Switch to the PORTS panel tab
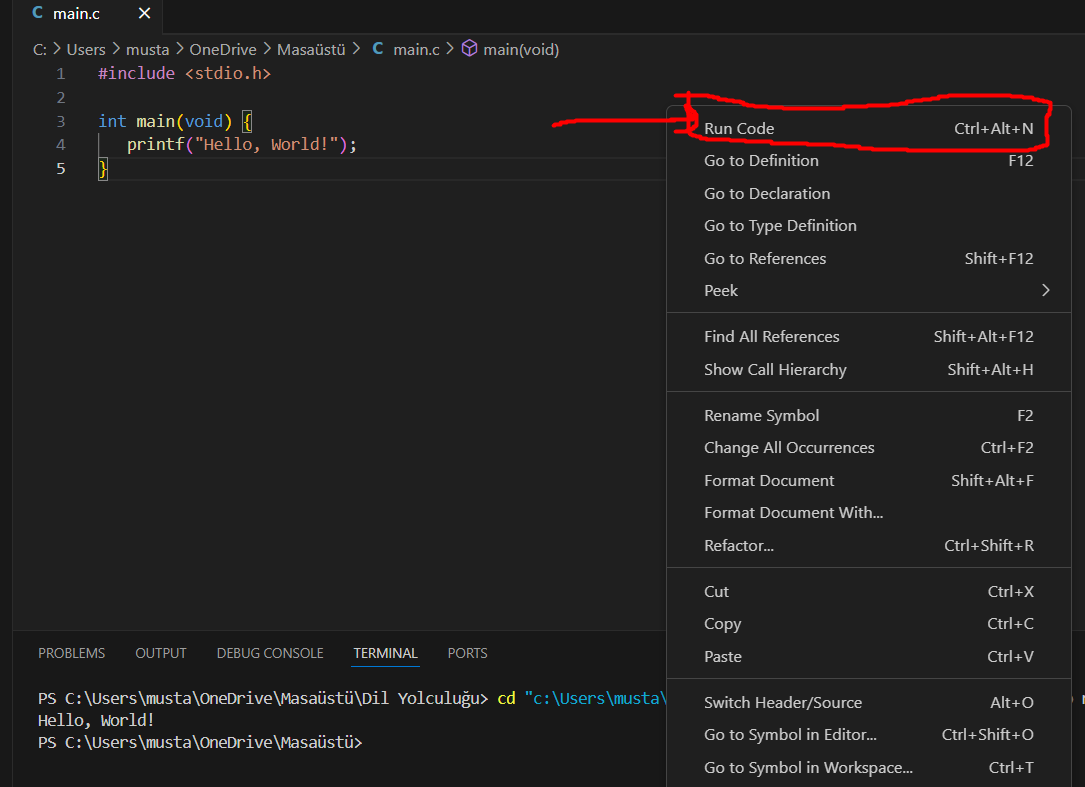Image resolution: width=1085 pixels, height=787 pixels. pos(467,653)
